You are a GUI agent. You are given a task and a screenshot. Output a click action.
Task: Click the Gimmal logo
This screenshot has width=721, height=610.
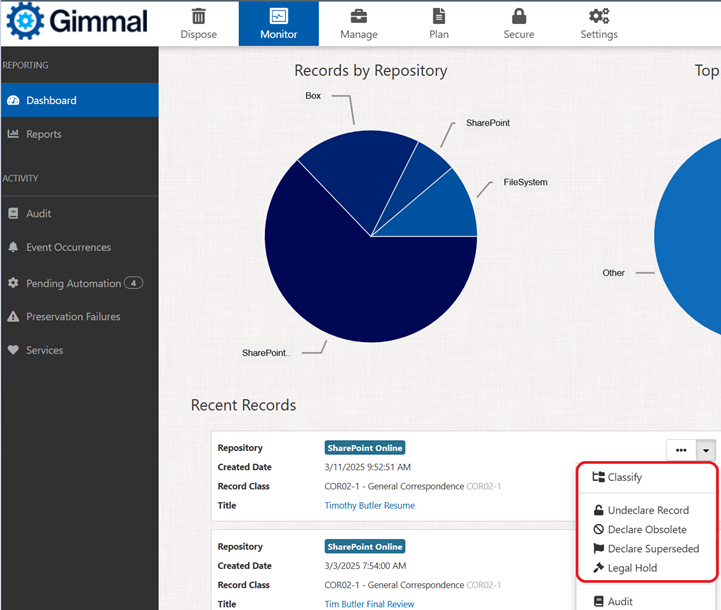tap(77, 22)
